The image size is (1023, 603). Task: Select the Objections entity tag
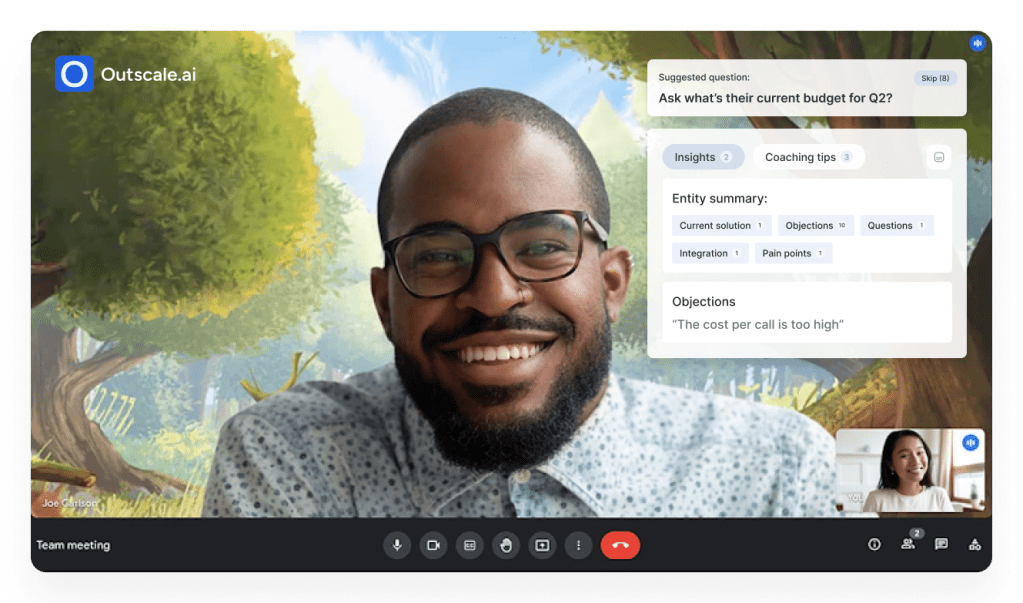coord(815,226)
